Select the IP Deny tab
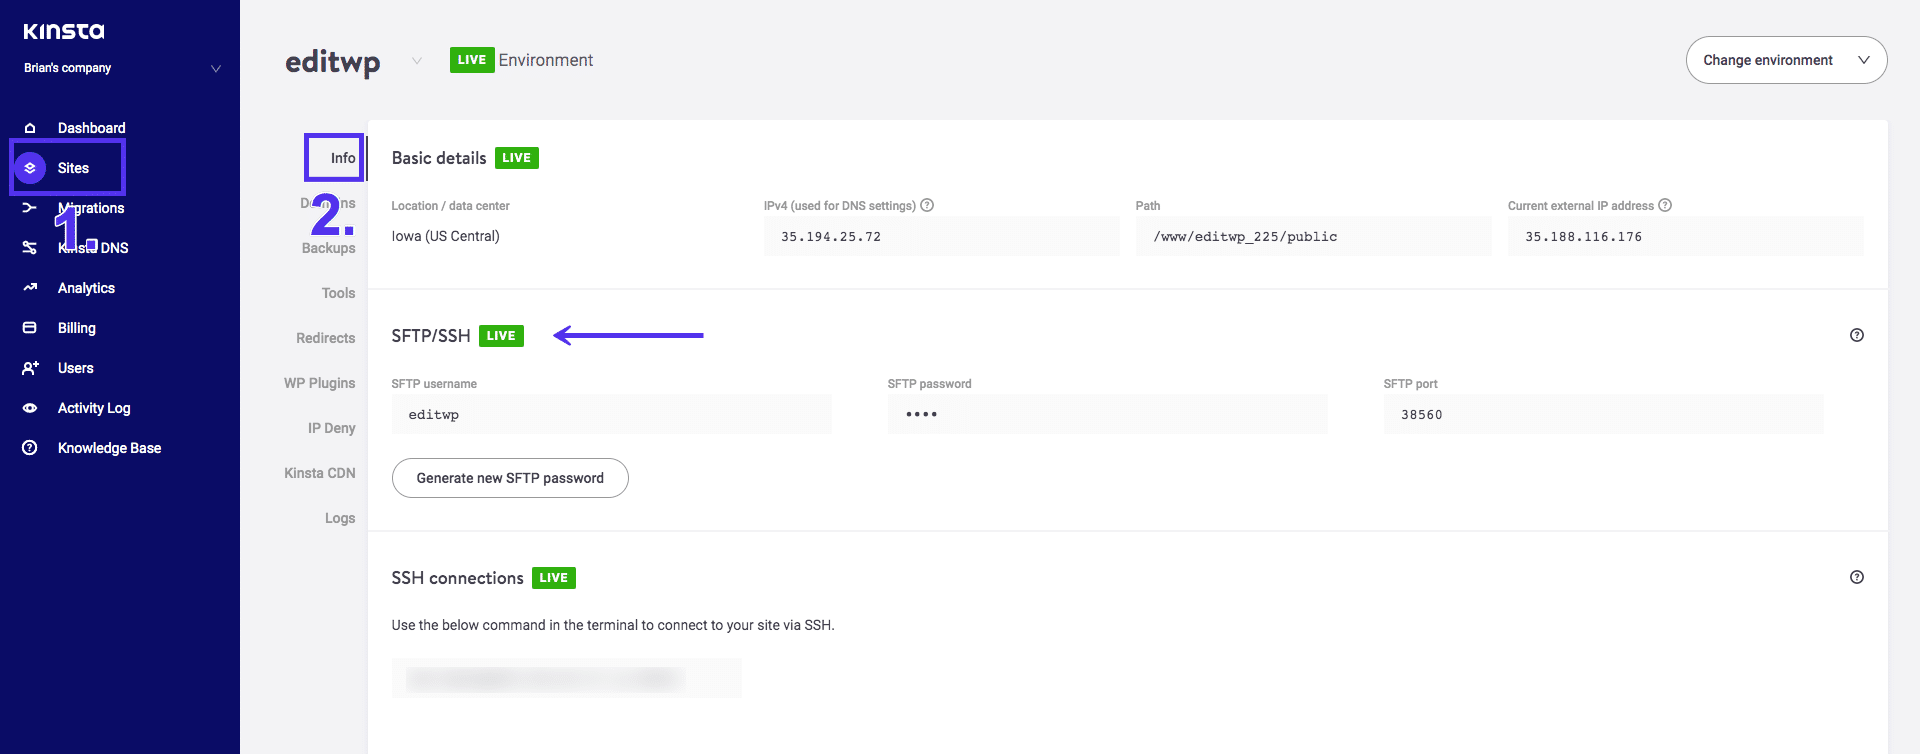 point(331,428)
